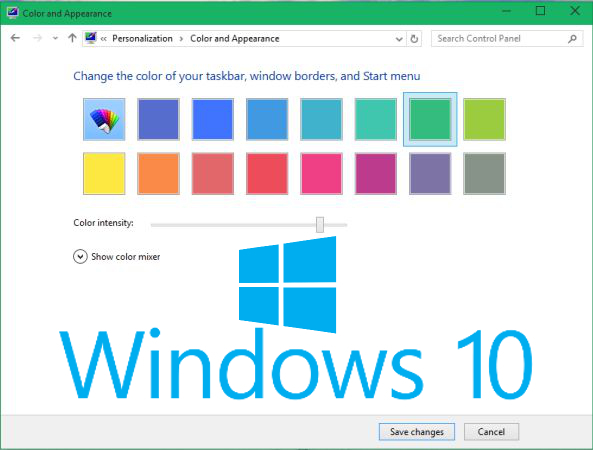Open address bar history dropdown
593x450 pixels.
click(399, 39)
